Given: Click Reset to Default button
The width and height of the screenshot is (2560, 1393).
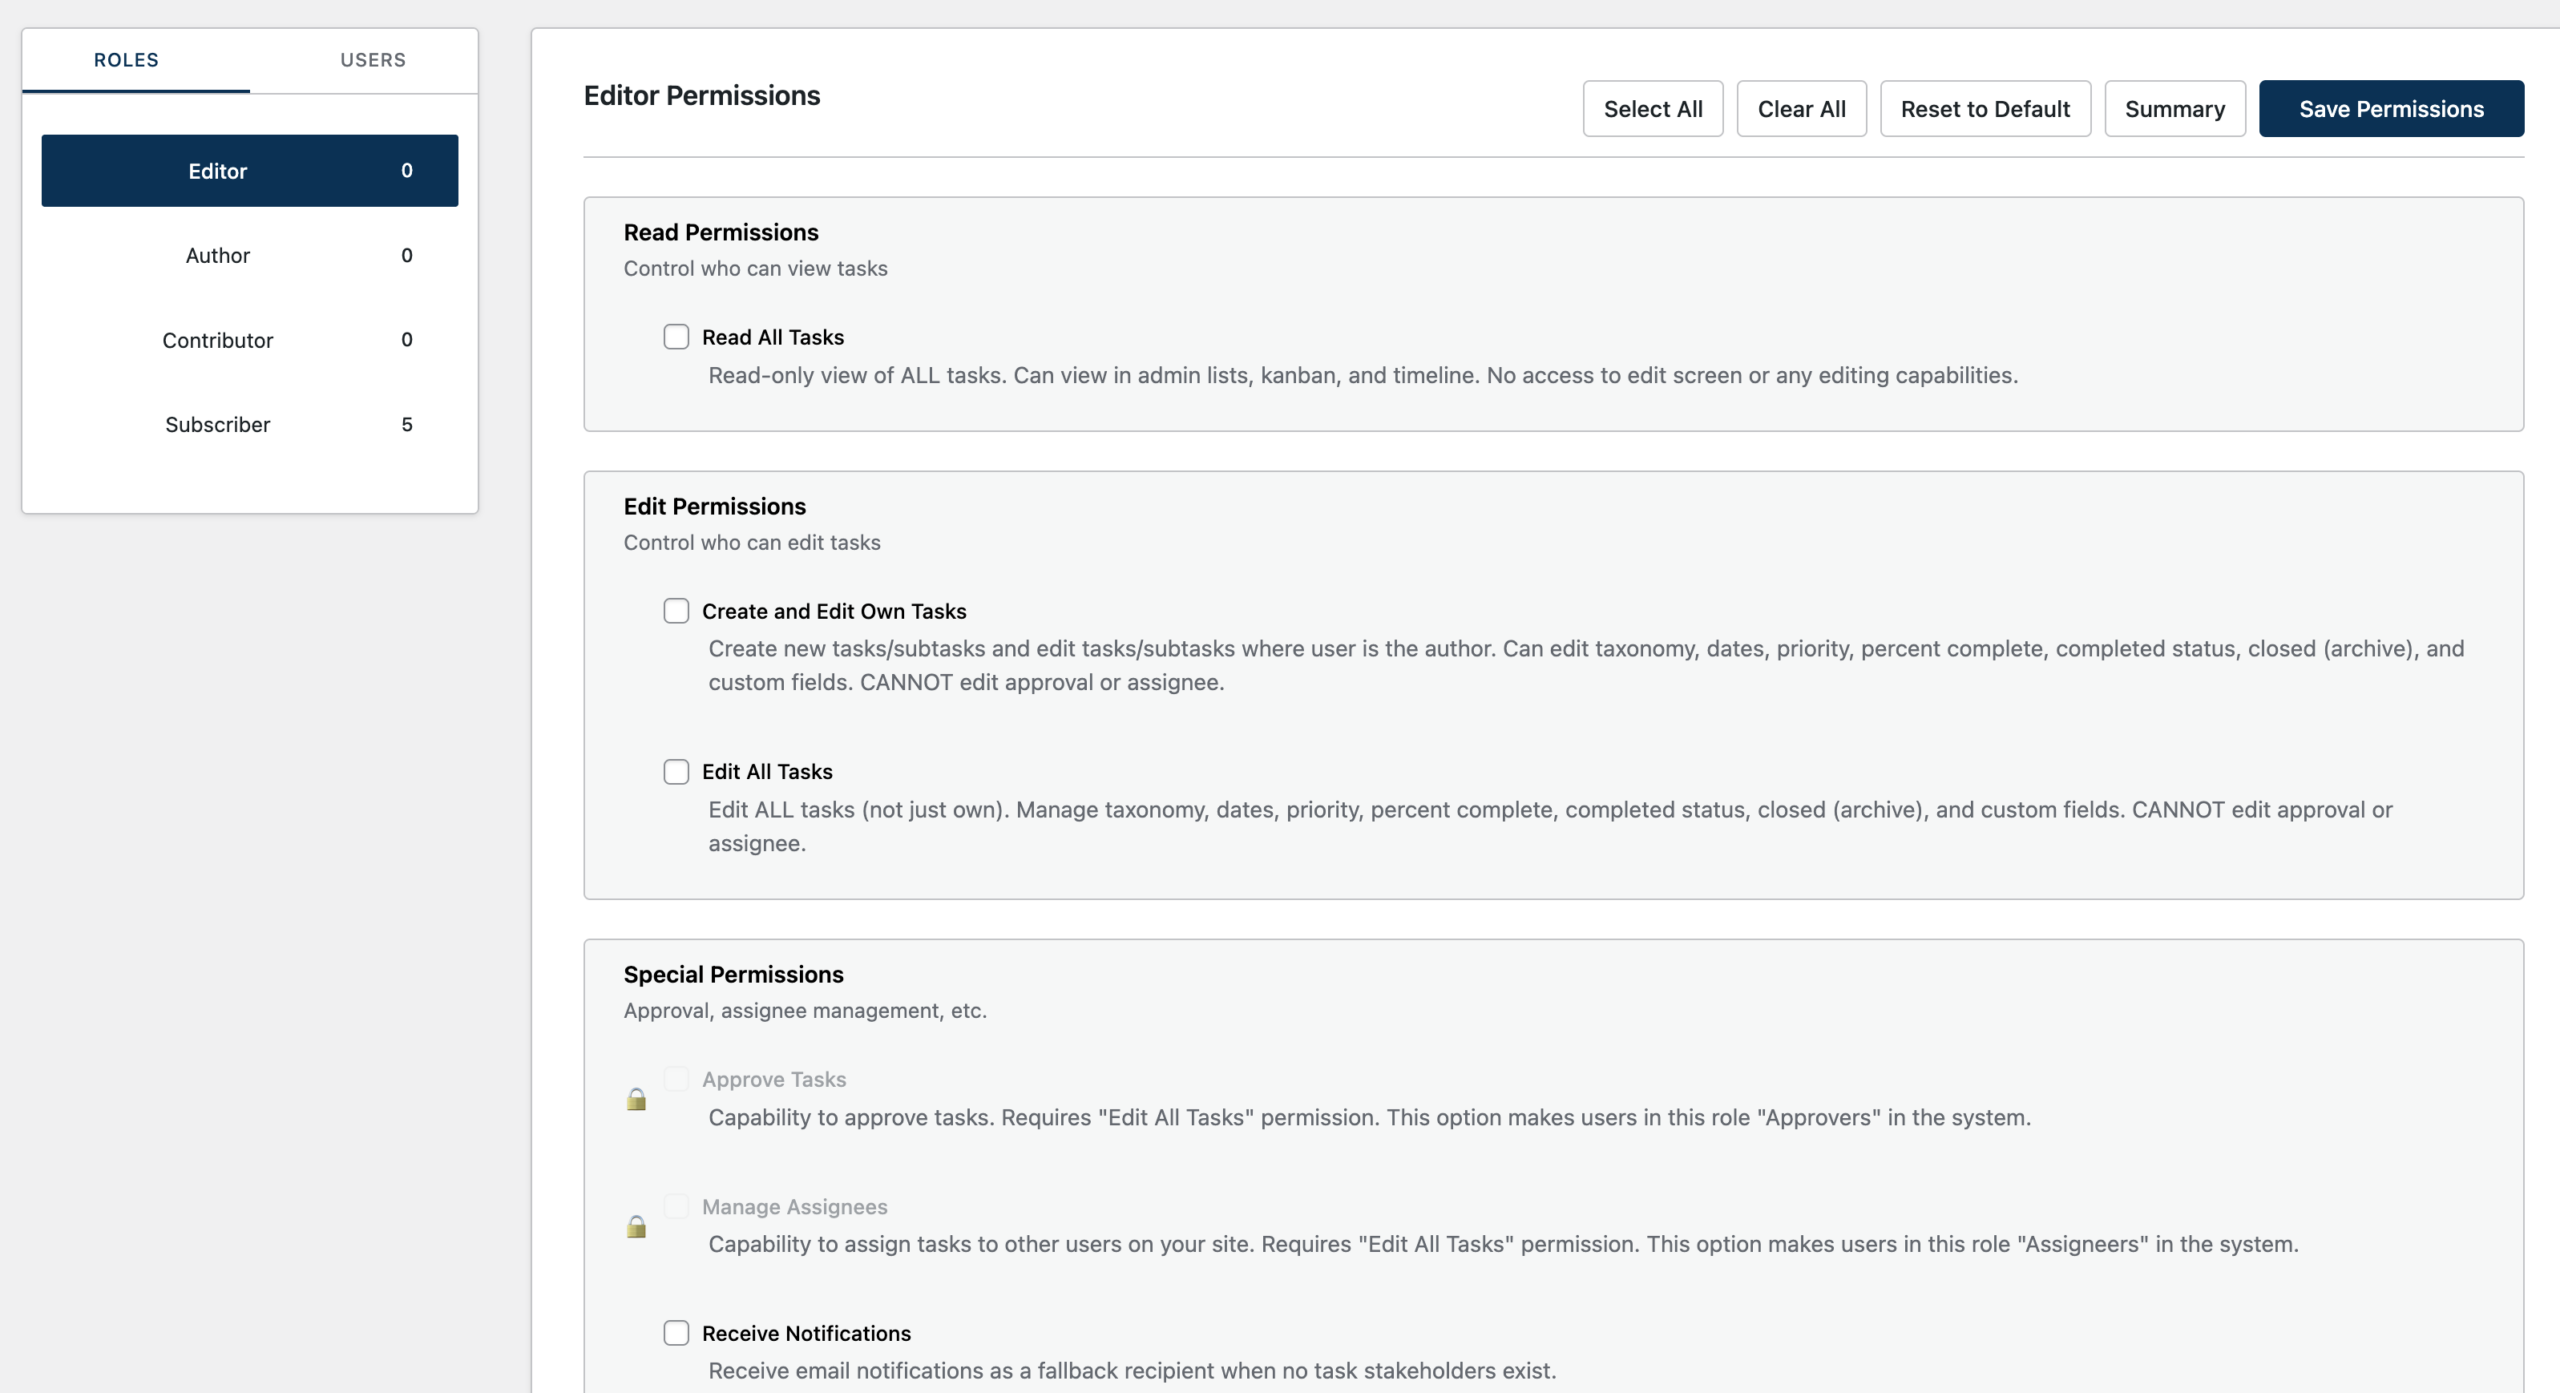Looking at the screenshot, I should click(1984, 109).
